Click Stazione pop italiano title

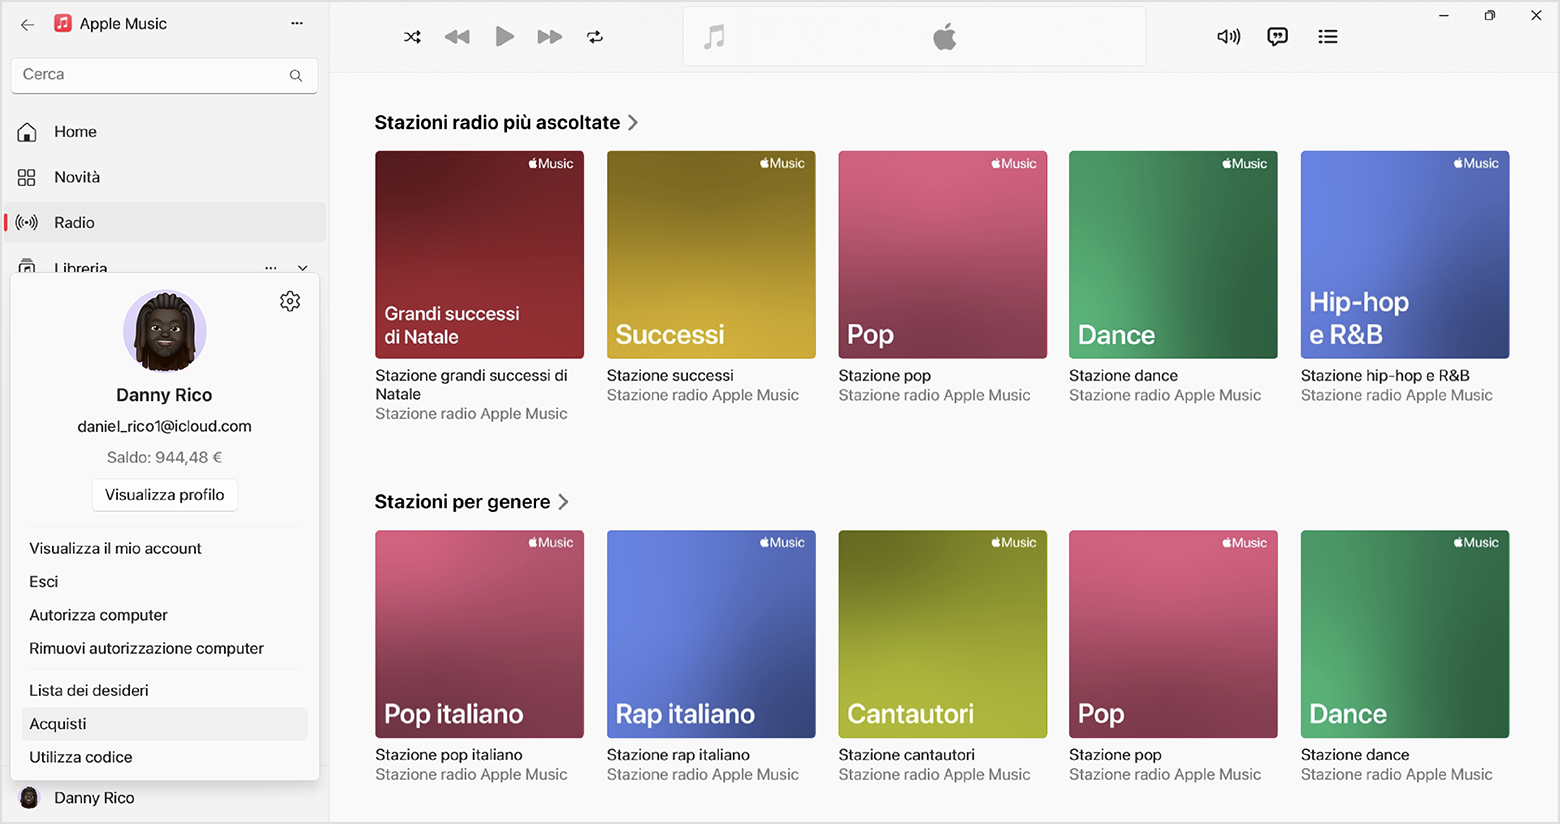449,755
